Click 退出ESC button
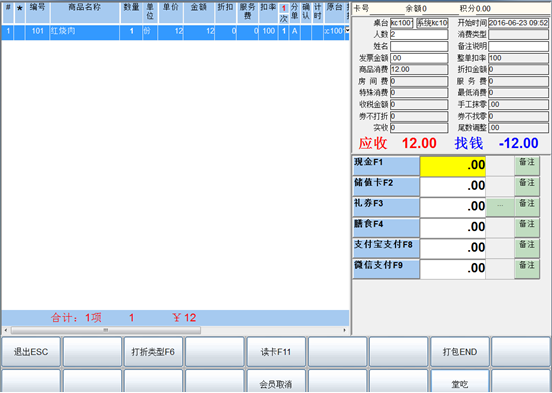The width and height of the screenshot is (552, 393). click(31, 351)
